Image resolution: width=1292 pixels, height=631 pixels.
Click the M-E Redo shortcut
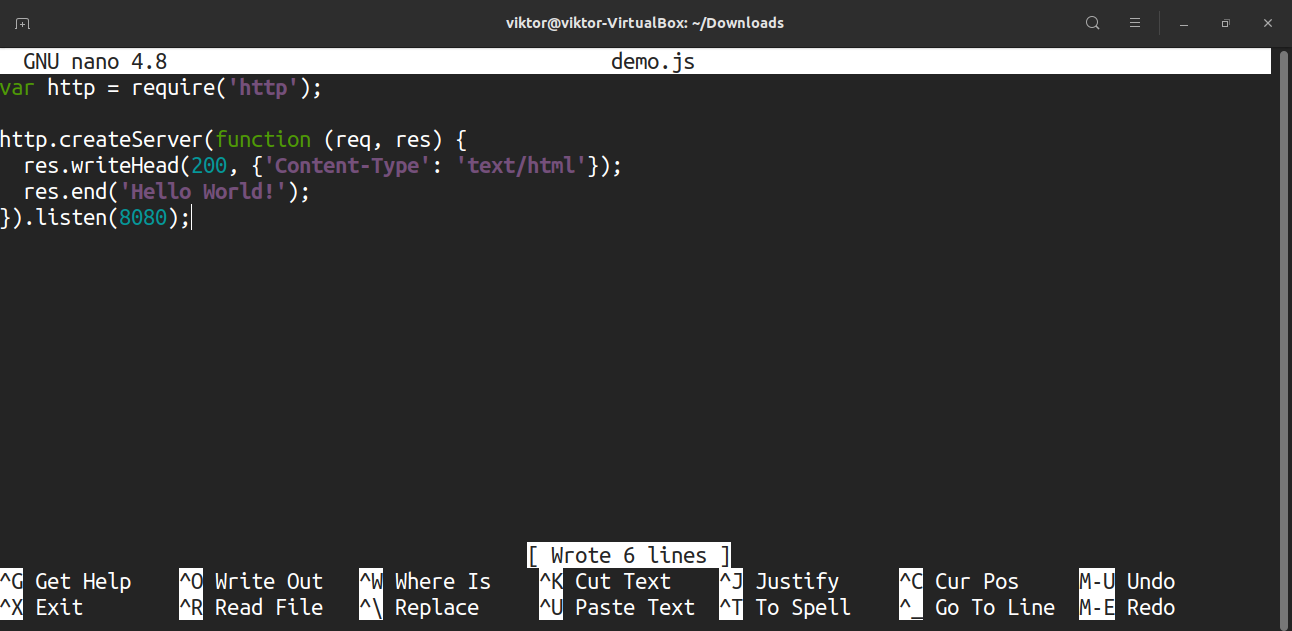1127,608
